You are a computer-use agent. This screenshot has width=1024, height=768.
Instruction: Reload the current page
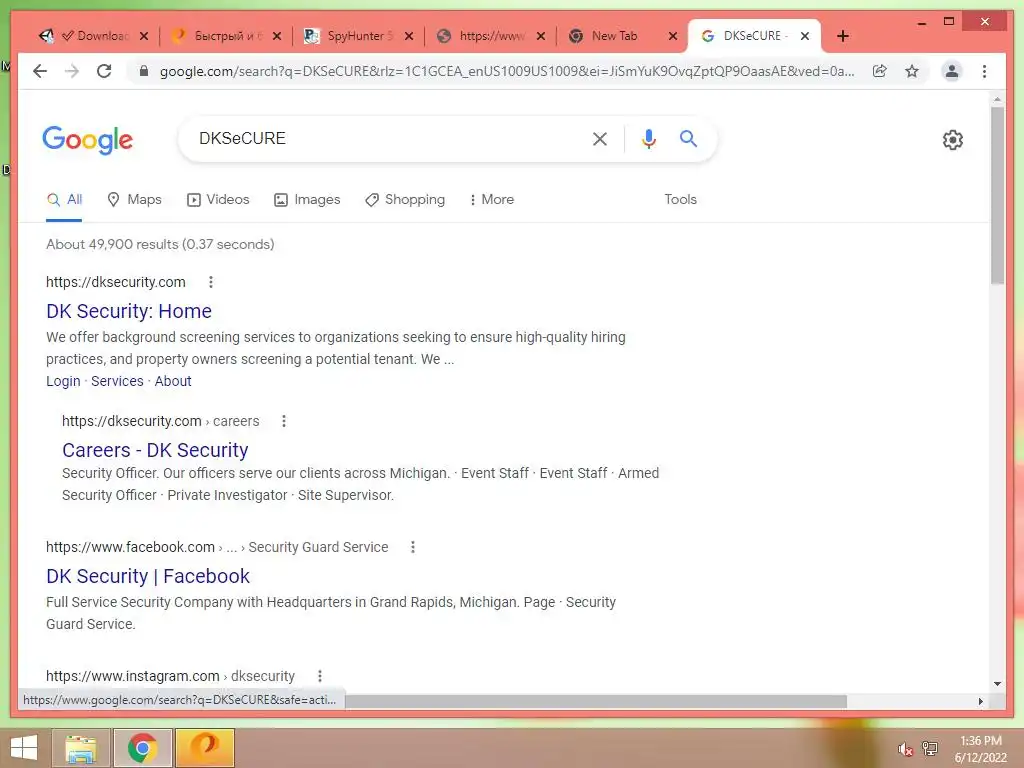(x=104, y=71)
